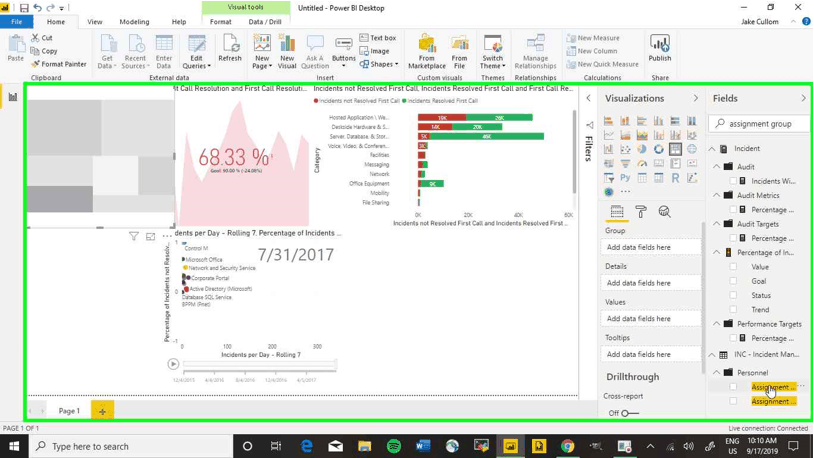814x458 pixels.
Task: Collapse the Audit Metrics folder
Action: click(x=716, y=195)
